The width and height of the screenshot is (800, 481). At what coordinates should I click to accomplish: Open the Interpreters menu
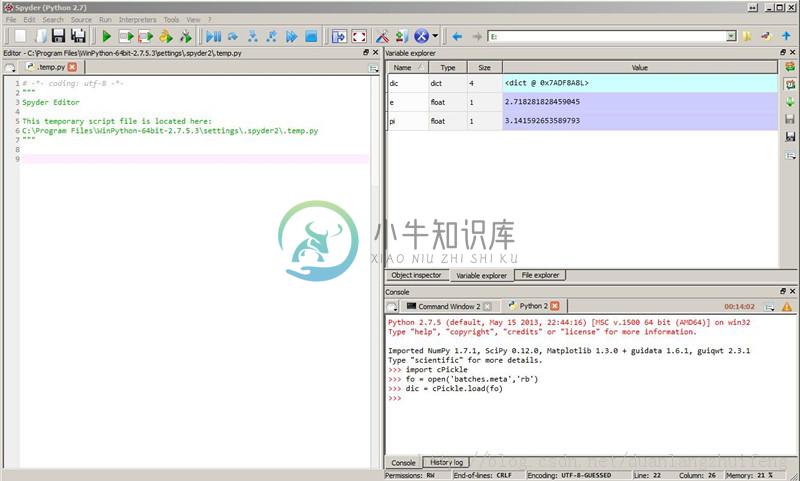click(137, 19)
